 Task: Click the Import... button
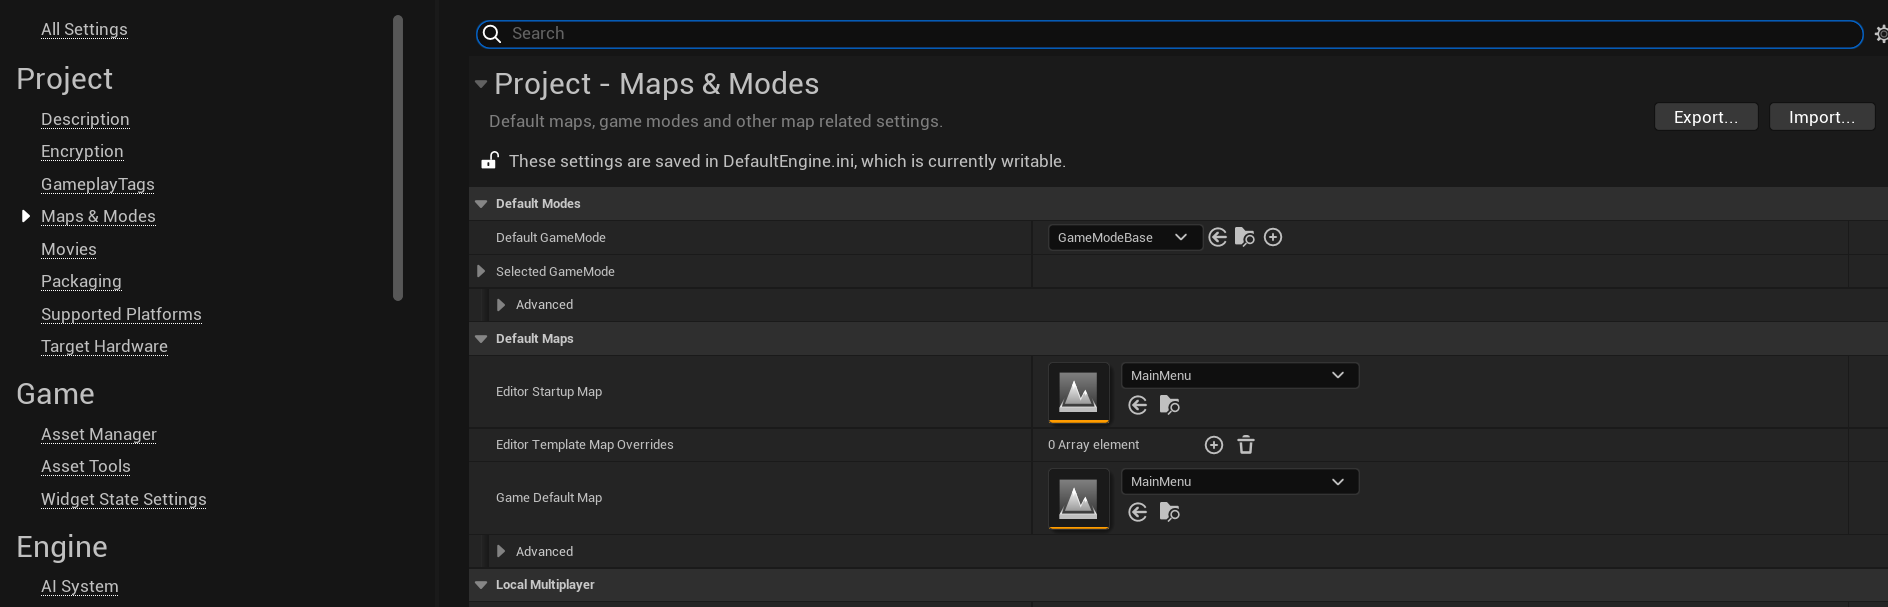(1821, 117)
